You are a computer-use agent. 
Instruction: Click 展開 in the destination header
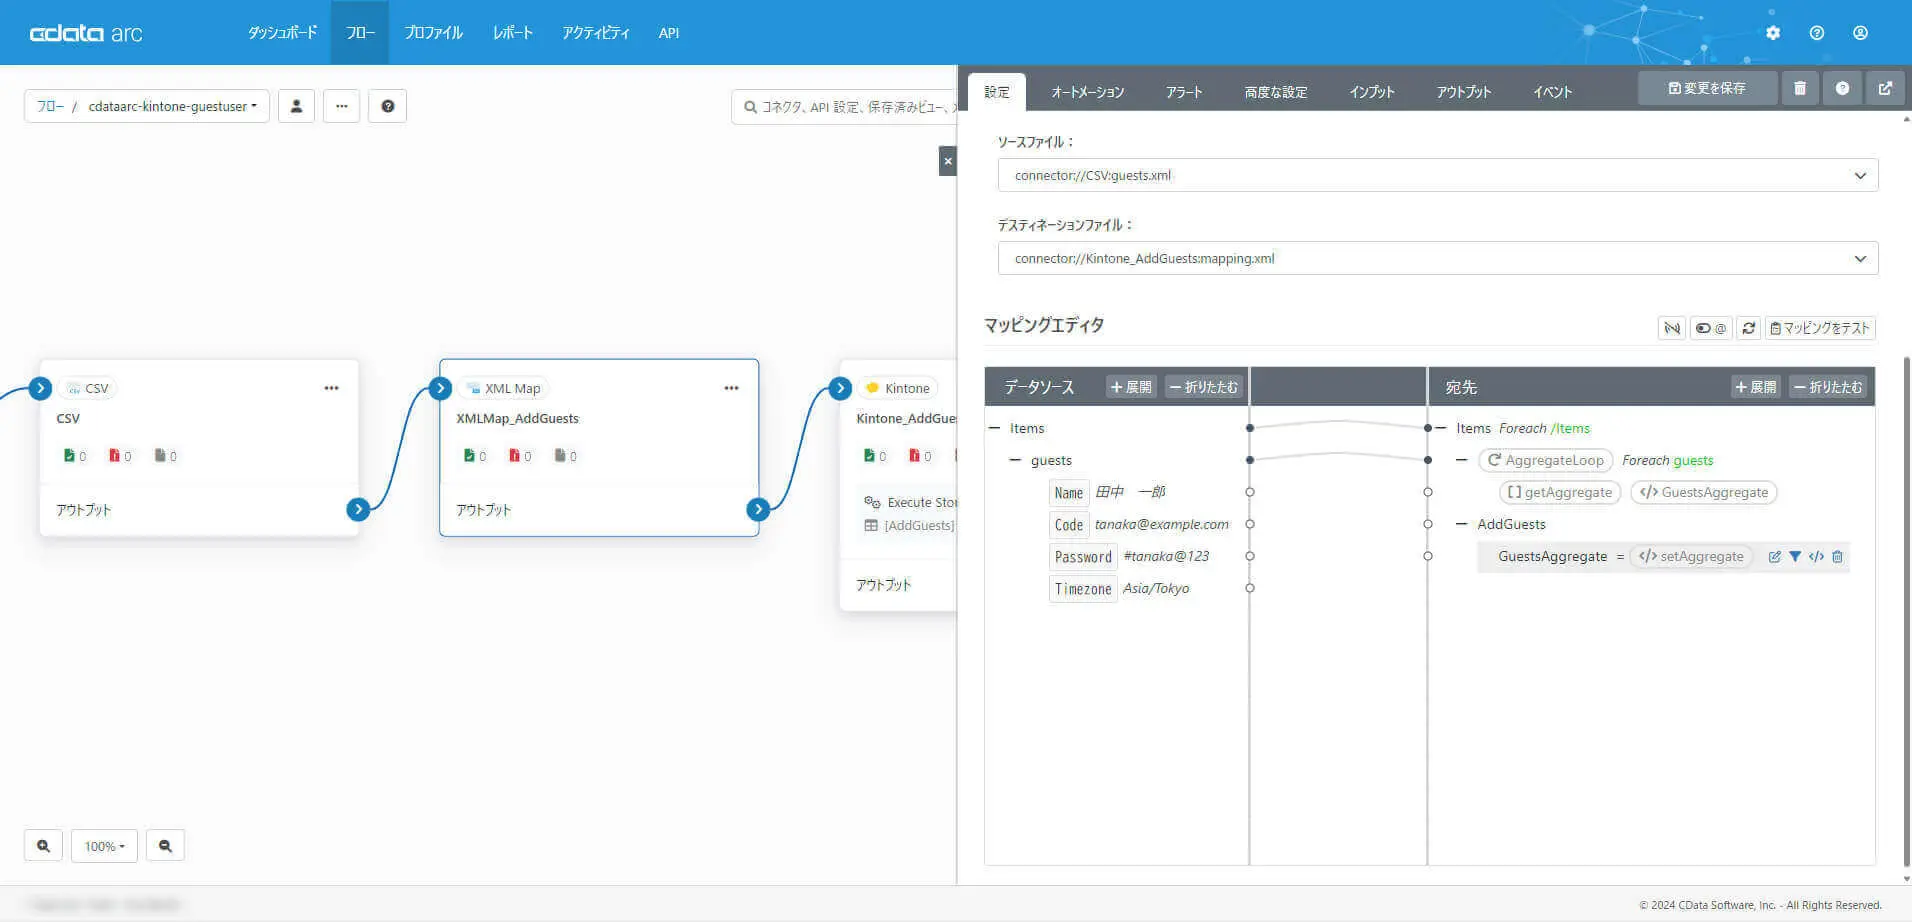(1755, 387)
